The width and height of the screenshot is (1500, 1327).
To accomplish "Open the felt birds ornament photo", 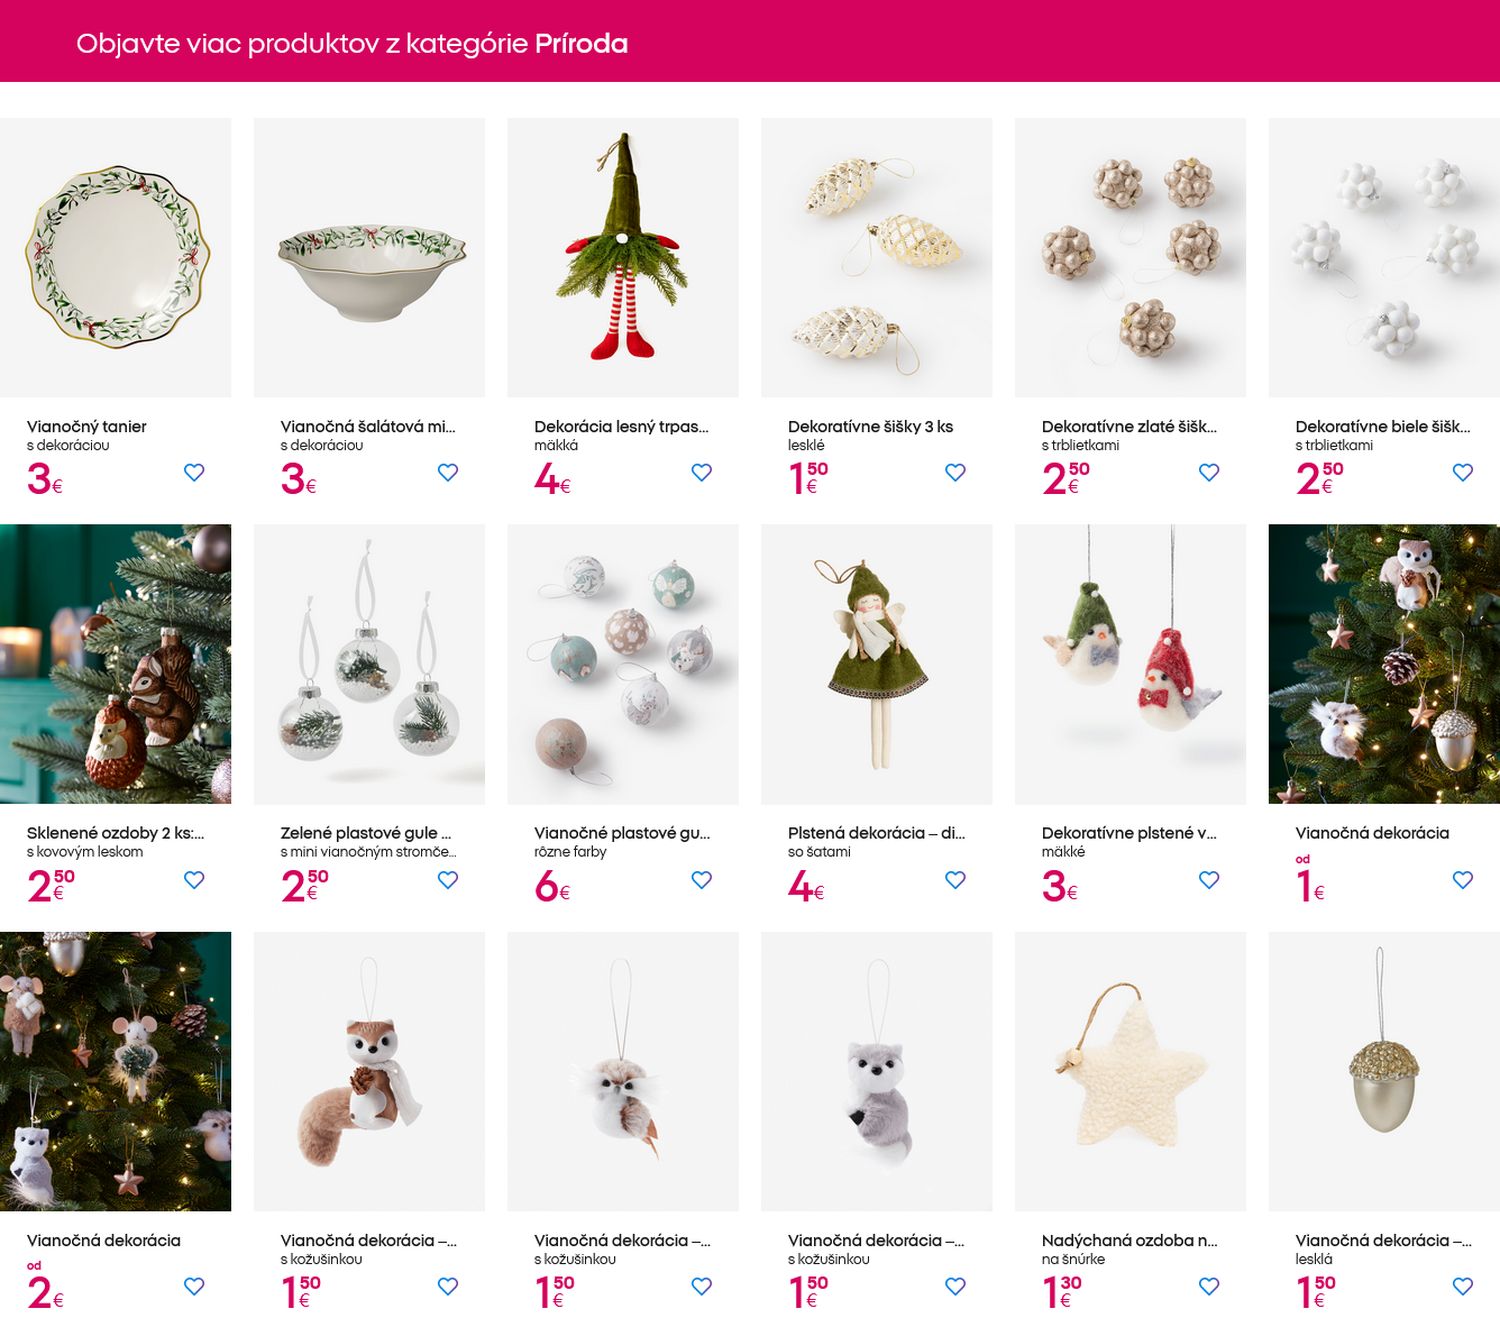I will tap(1130, 664).
